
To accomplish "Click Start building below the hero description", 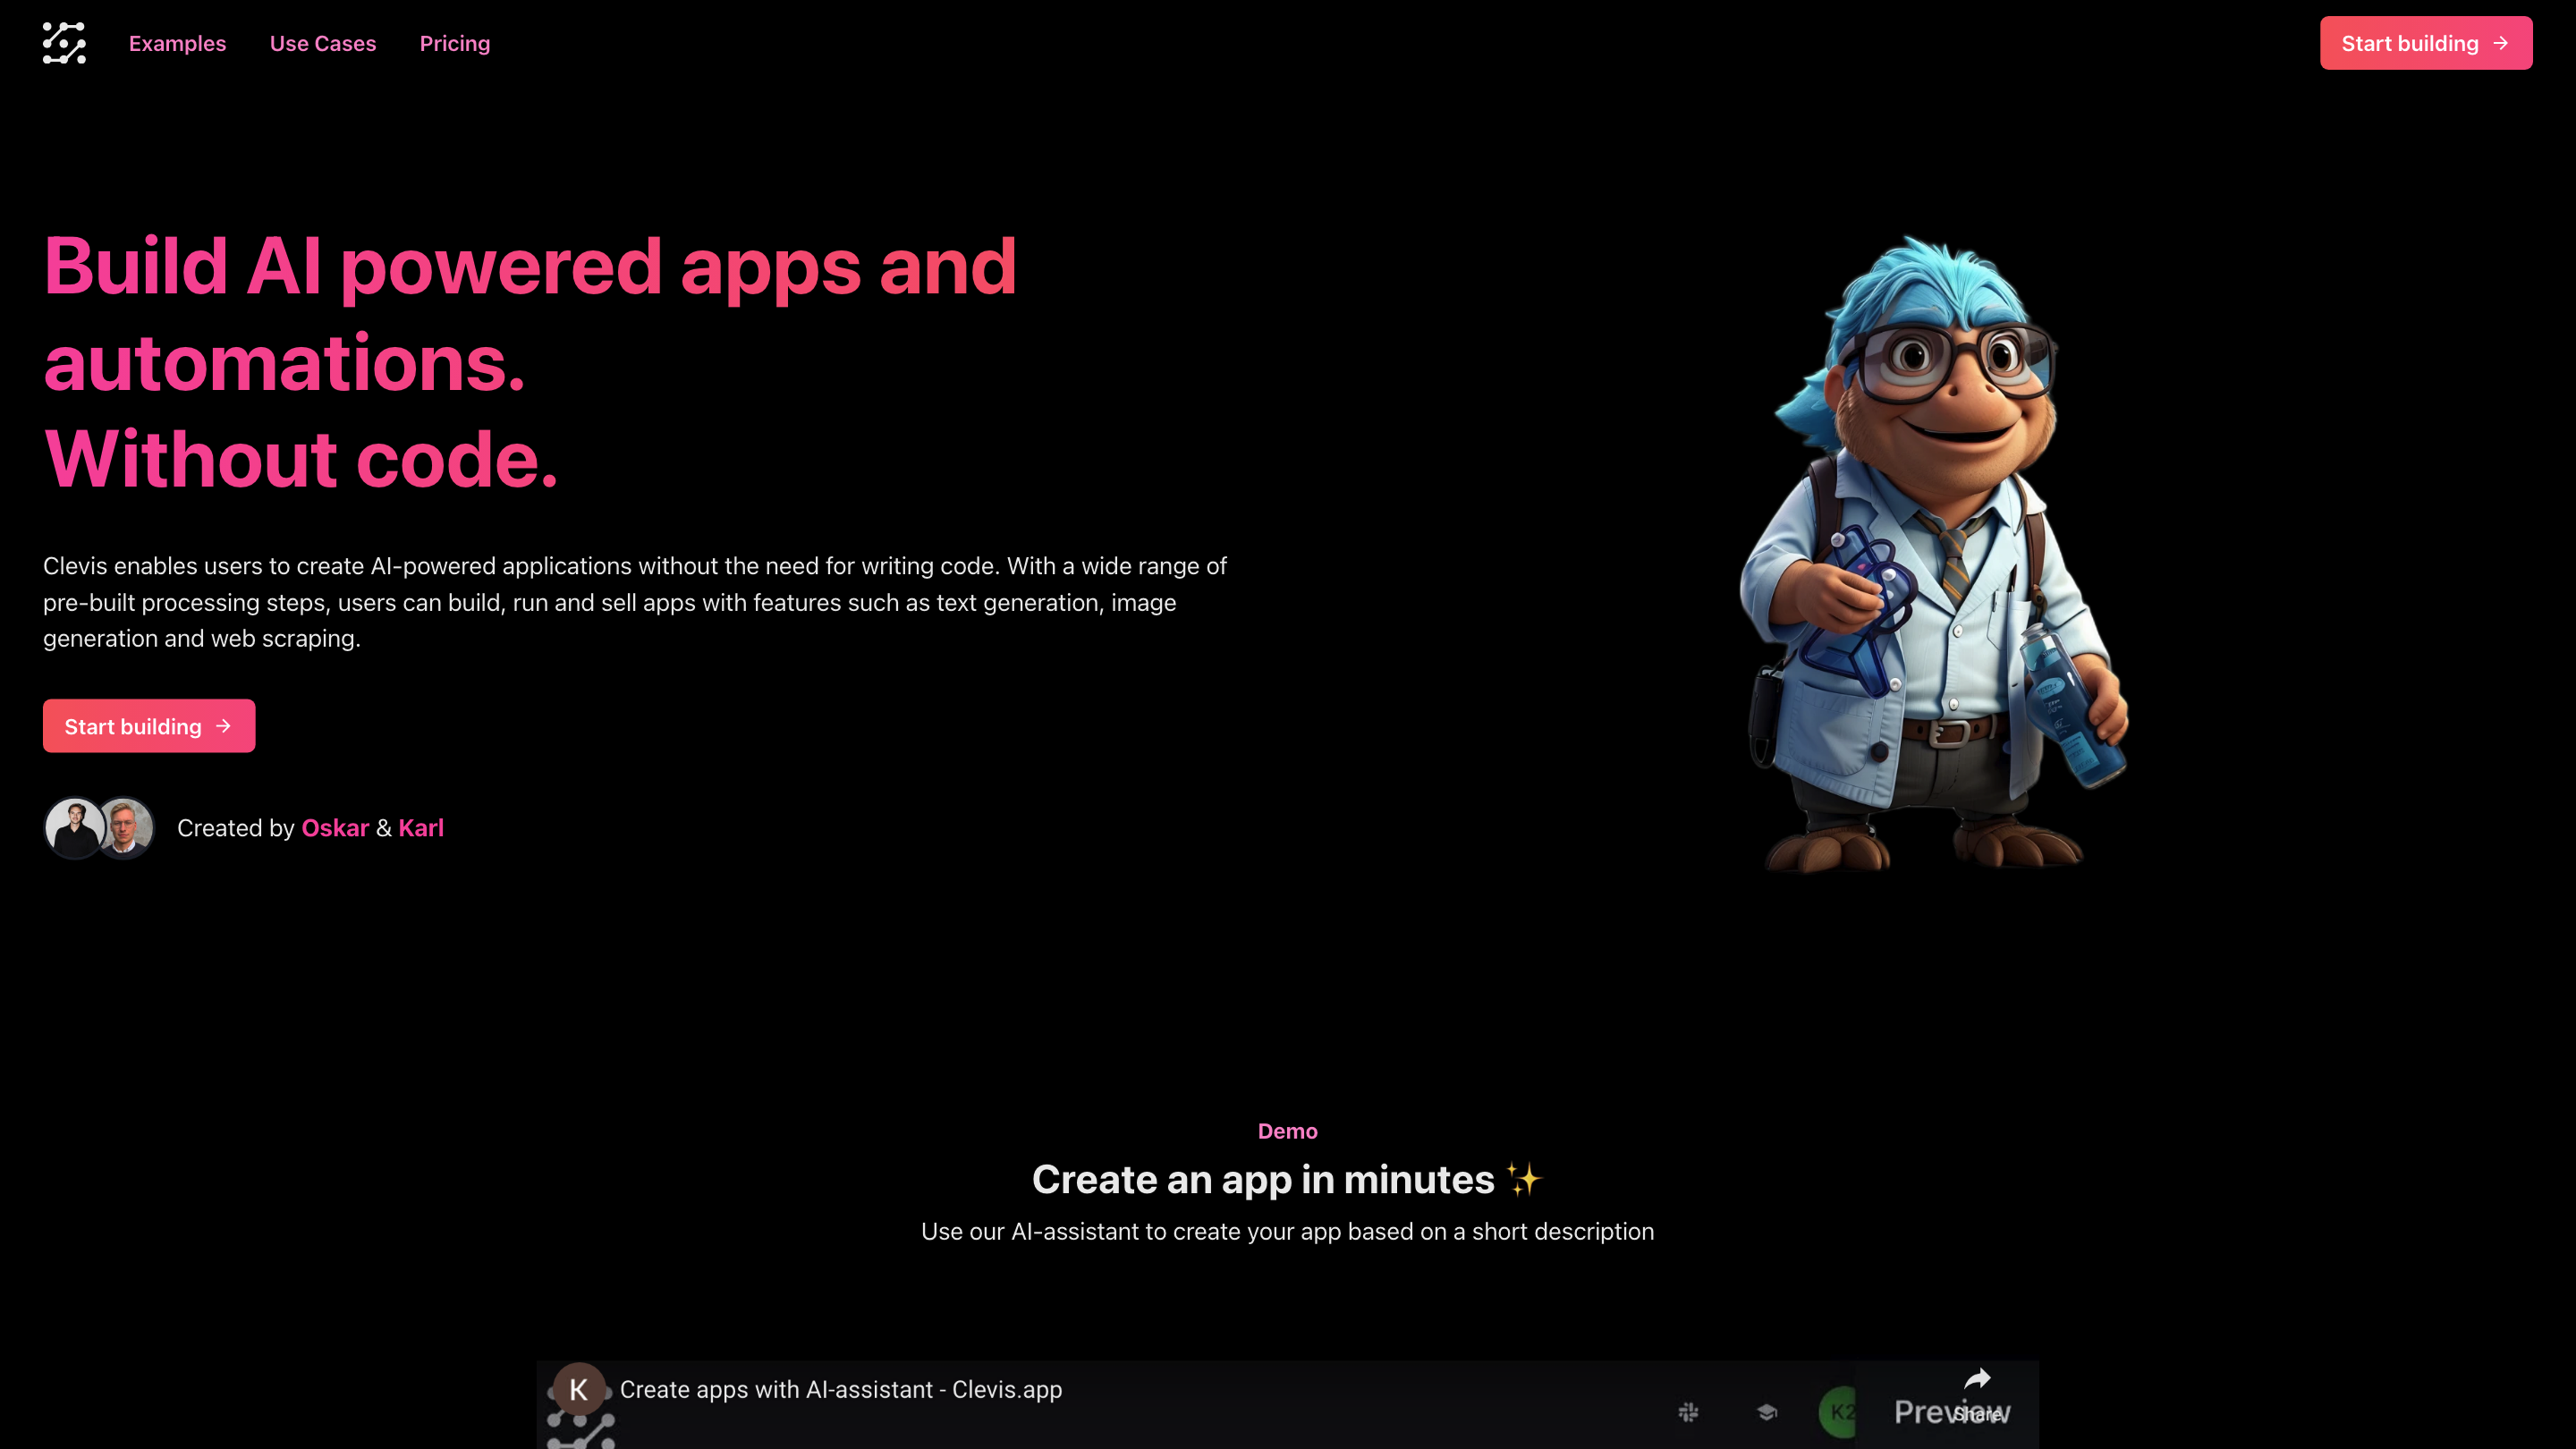I will [148, 726].
